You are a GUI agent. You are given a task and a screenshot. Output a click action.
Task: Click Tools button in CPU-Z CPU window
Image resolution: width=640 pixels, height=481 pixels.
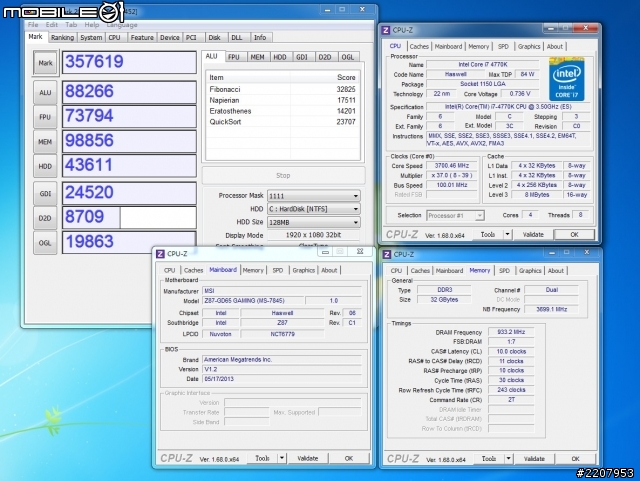pos(488,234)
